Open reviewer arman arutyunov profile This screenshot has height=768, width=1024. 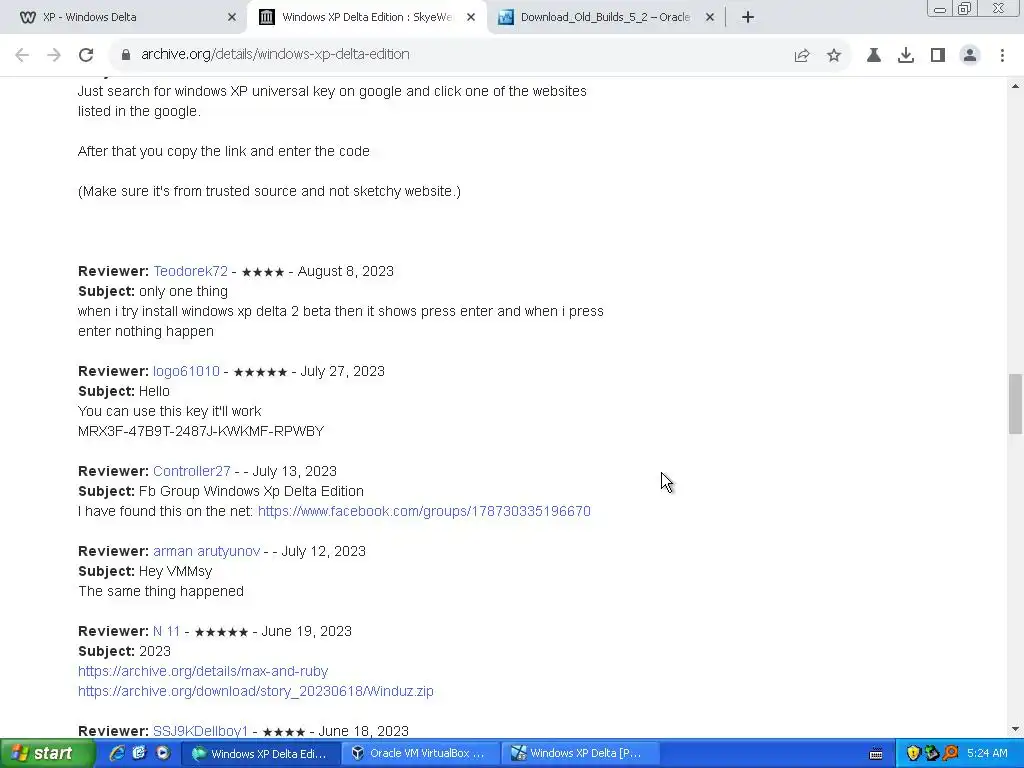click(206, 551)
